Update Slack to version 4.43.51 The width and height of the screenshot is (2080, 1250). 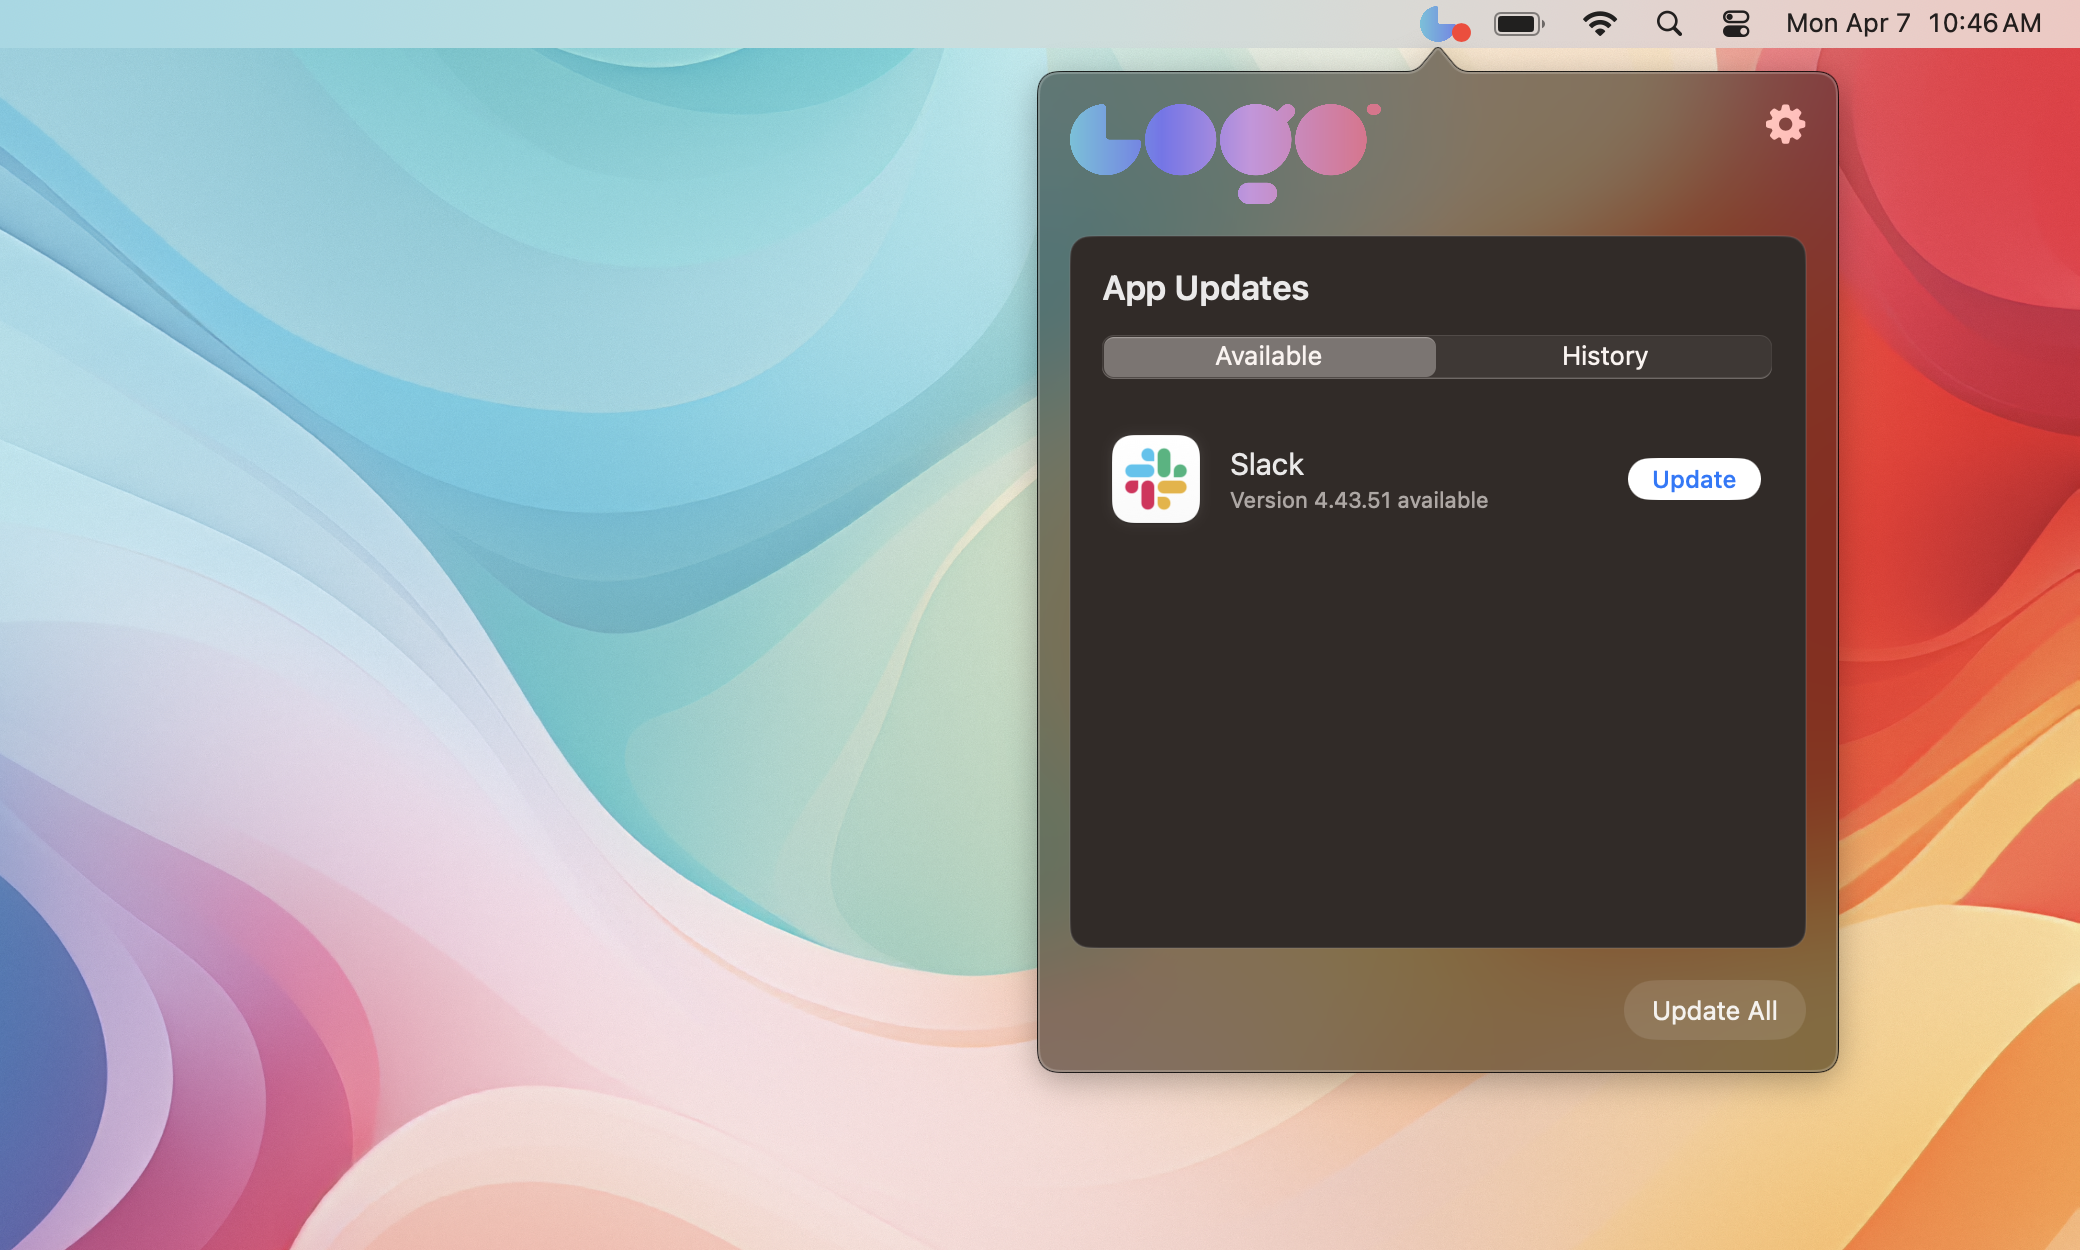[x=1693, y=479]
